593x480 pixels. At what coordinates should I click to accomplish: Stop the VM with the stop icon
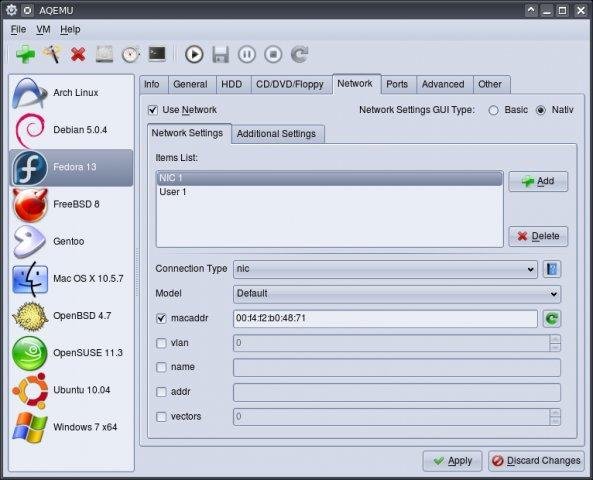tap(273, 54)
